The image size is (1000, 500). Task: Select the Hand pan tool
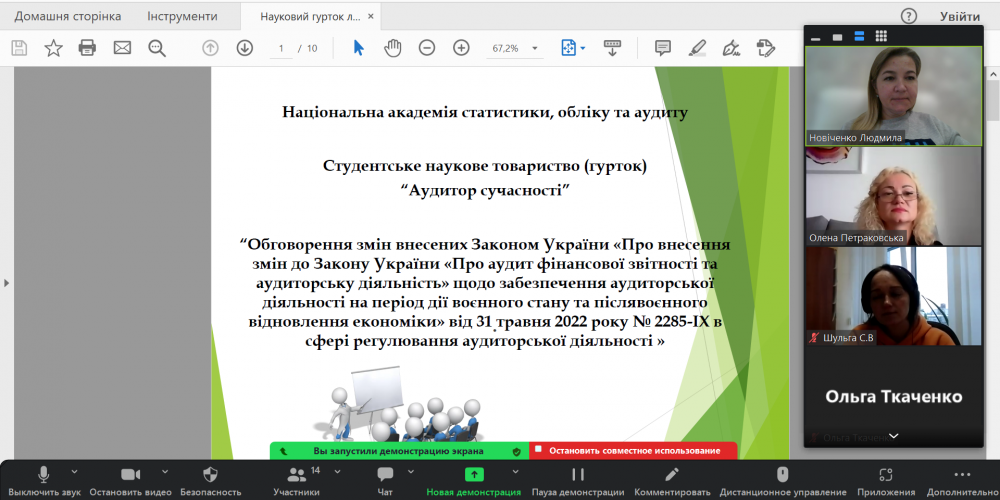[393, 47]
